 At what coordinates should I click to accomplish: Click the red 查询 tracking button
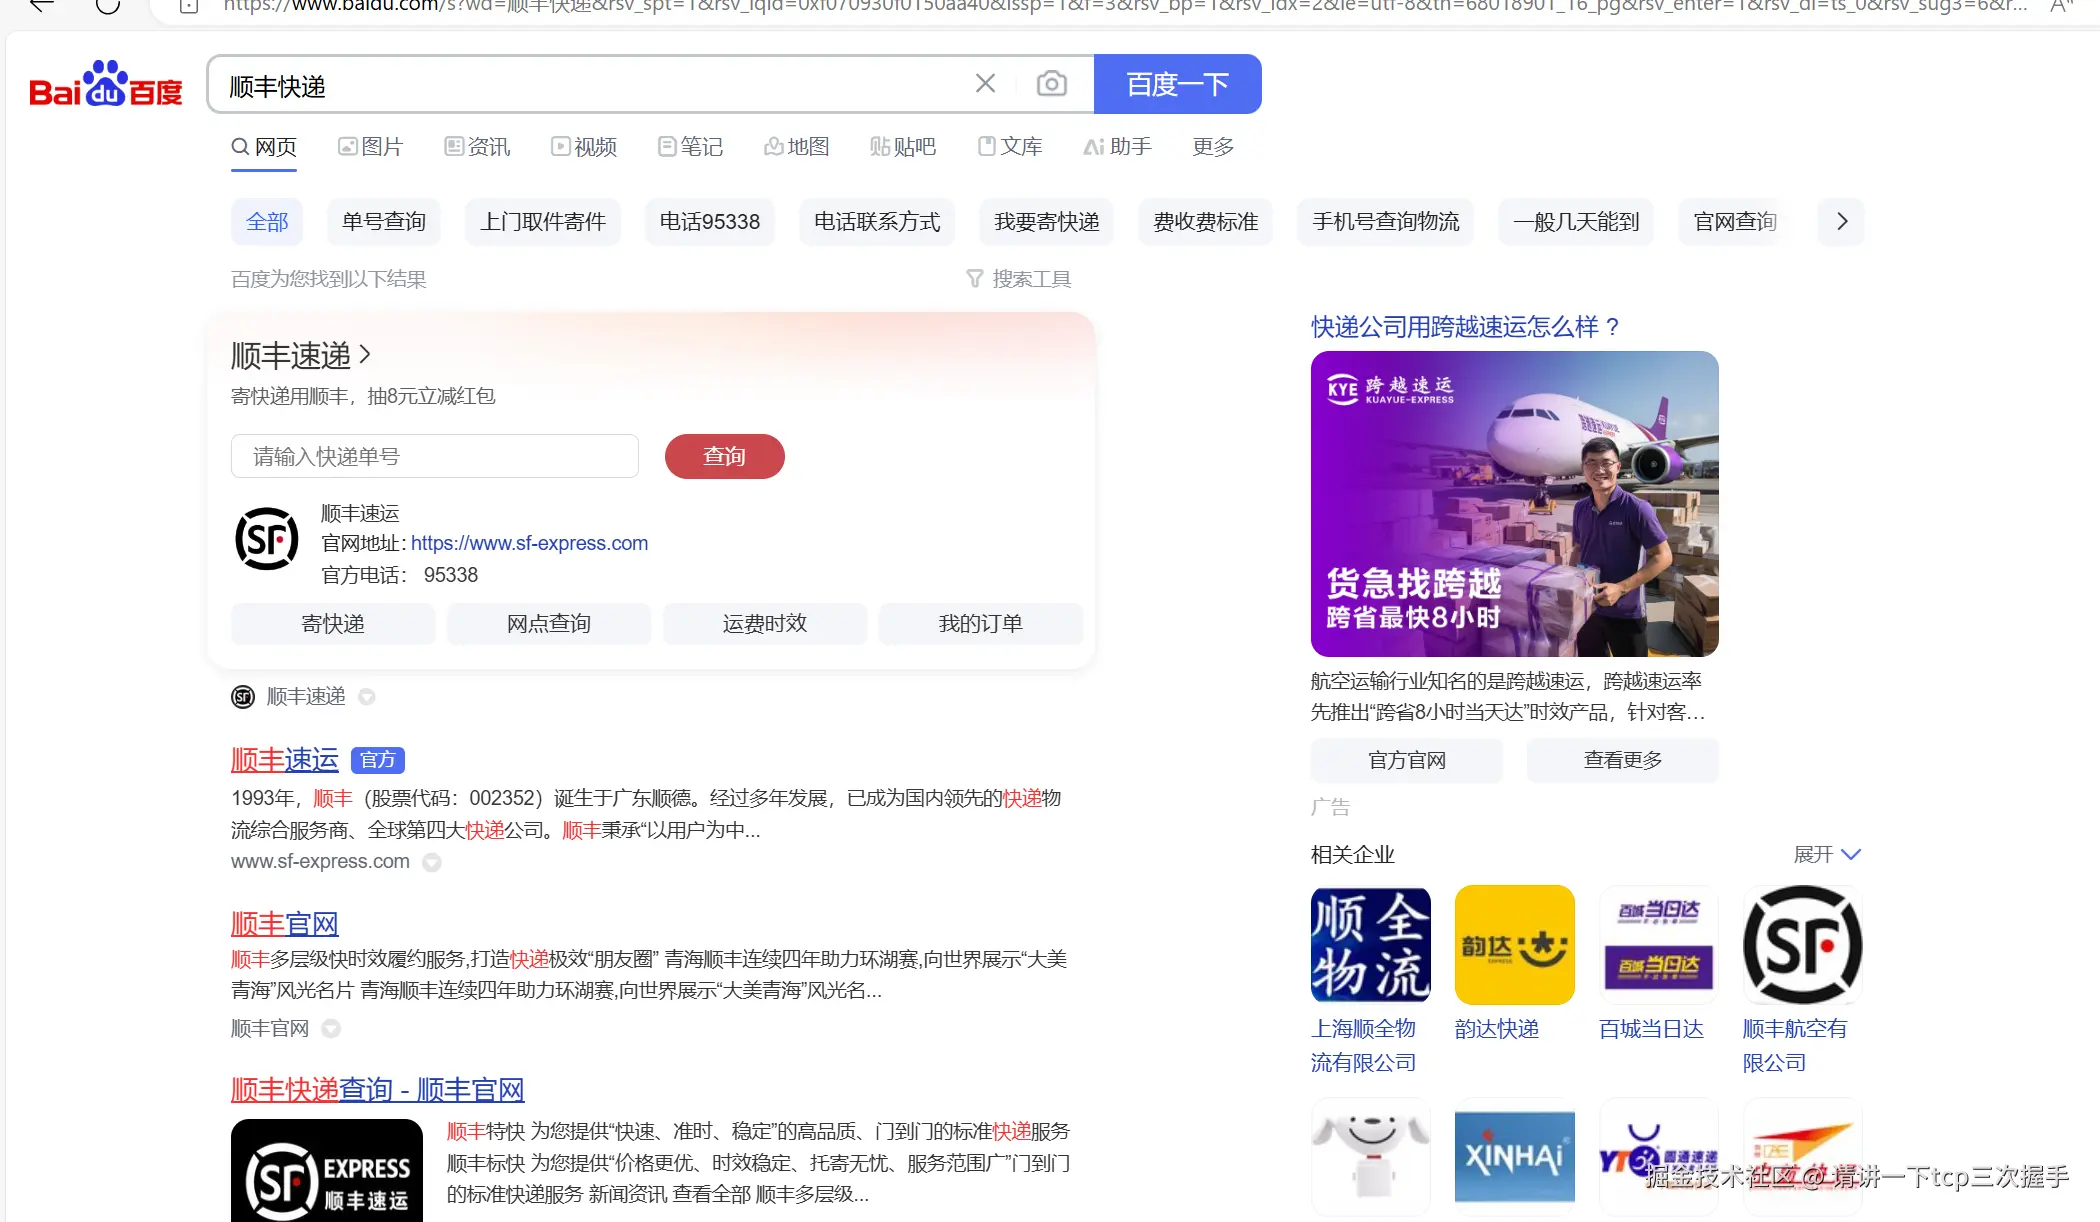tap(724, 456)
